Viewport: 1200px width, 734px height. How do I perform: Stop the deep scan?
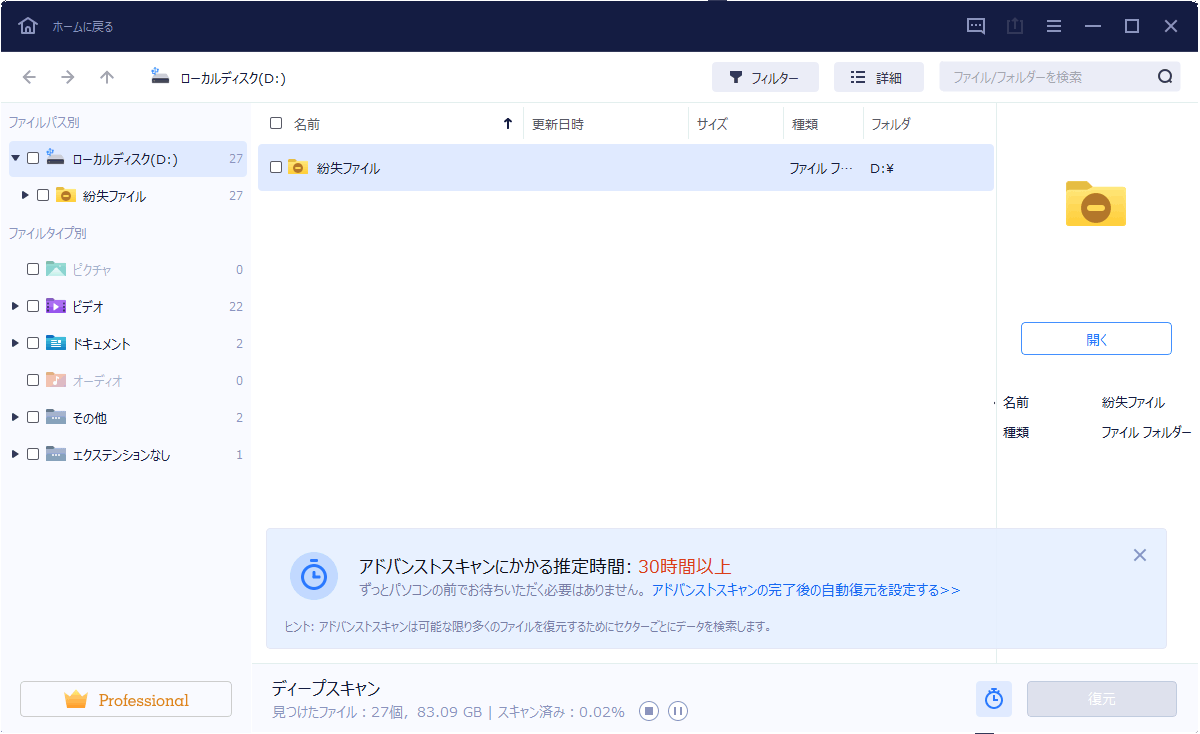click(649, 711)
